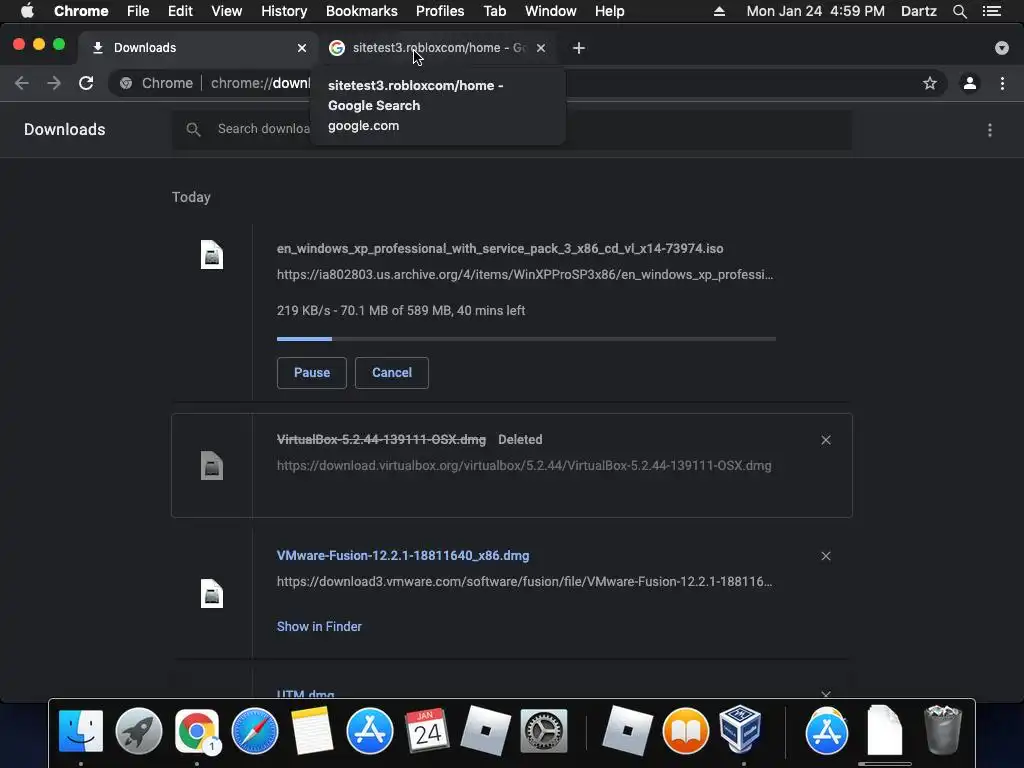Open Spotlight search in the menu bar
The height and width of the screenshot is (768, 1024).
pyautogui.click(x=959, y=11)
